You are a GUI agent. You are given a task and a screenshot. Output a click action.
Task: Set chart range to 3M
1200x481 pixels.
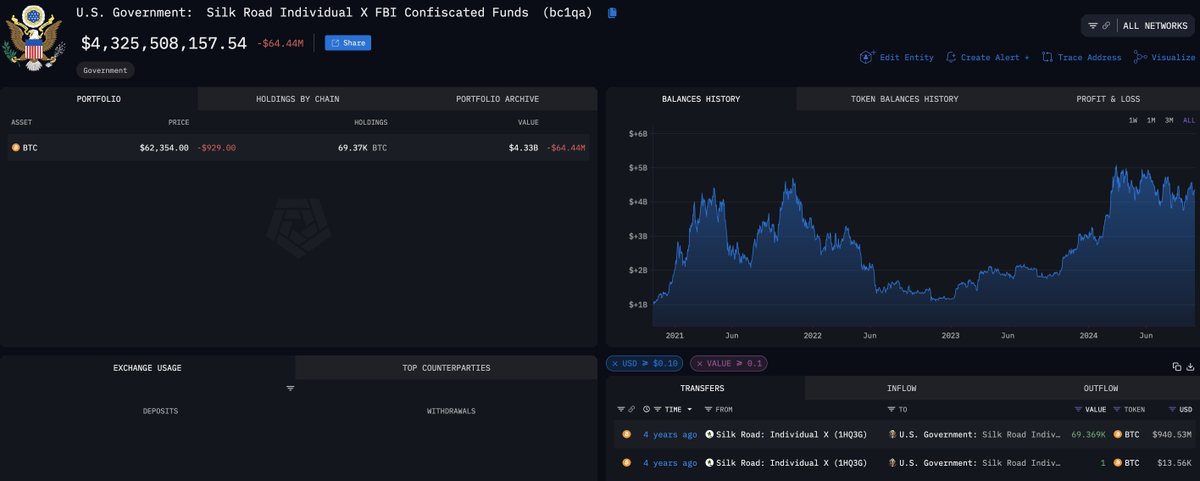1169,120
